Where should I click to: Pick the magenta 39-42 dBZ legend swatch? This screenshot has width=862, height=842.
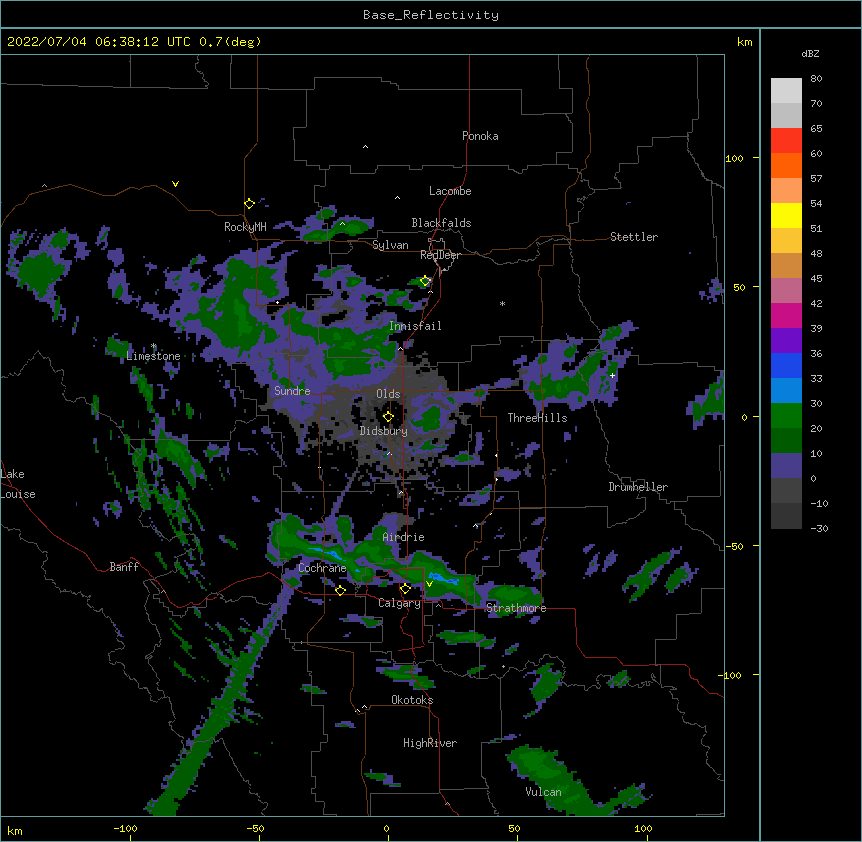pos(786,315)
